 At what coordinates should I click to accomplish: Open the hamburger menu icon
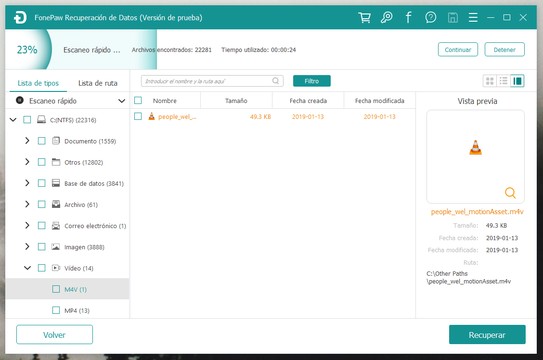tap(473, 17)
